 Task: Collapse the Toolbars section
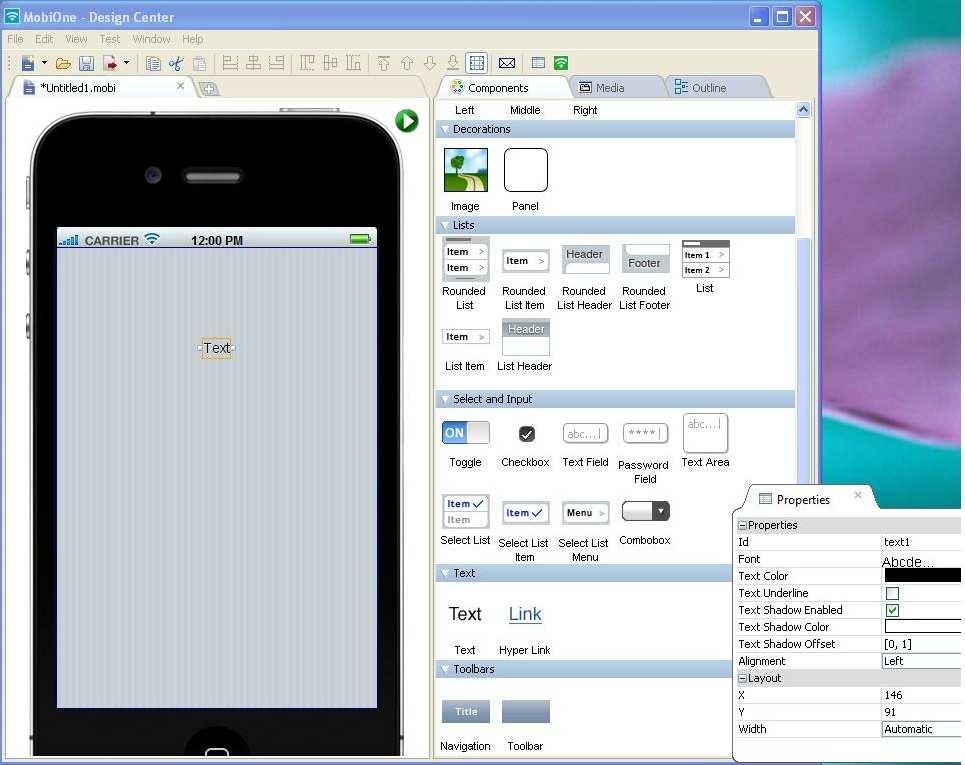point(446,669)
